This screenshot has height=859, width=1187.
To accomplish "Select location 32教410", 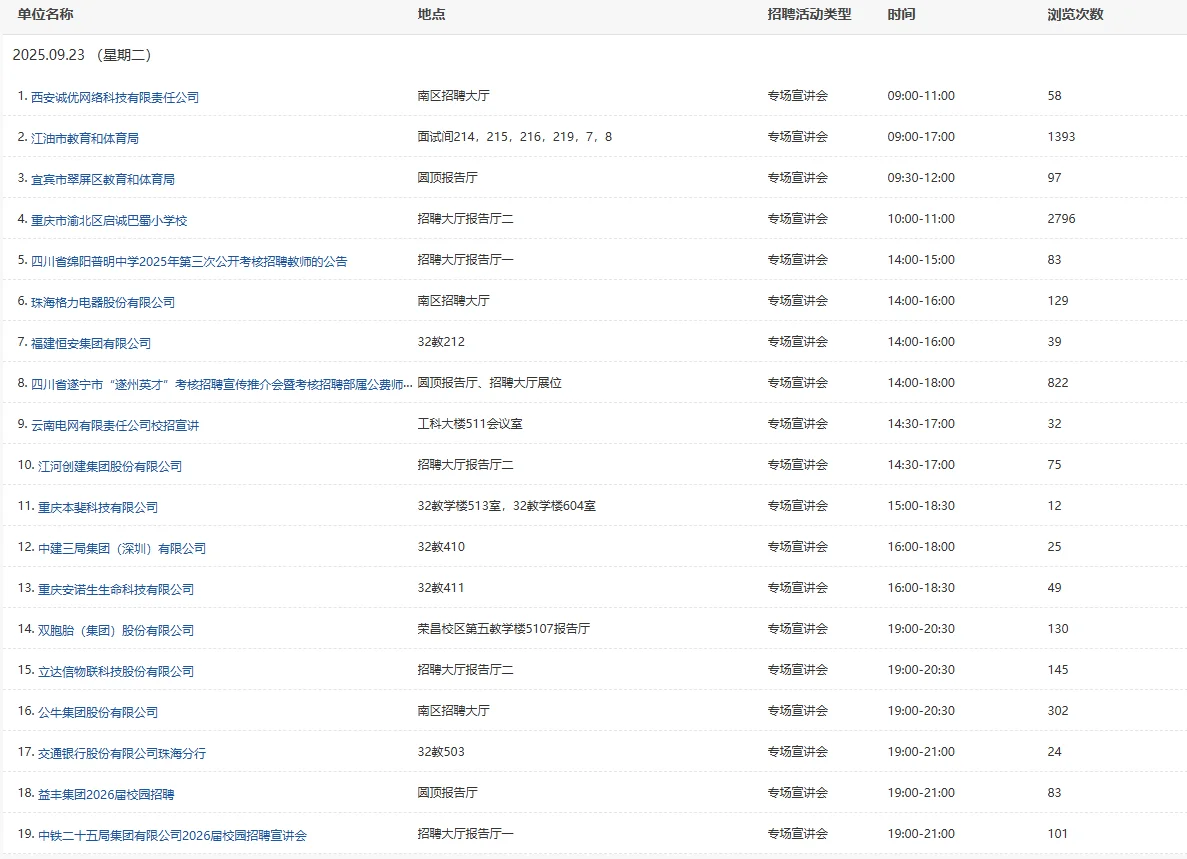I will point(441,546).
